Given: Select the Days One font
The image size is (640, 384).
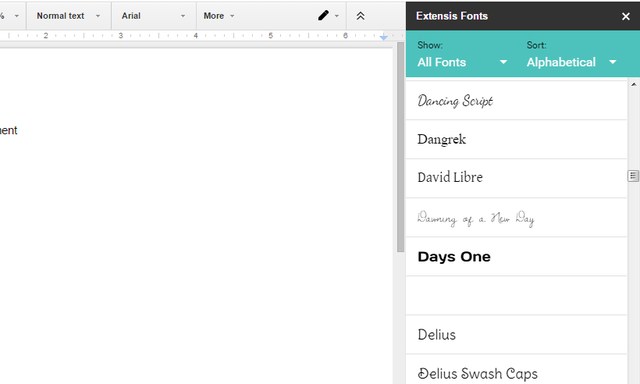Looking at the screenshot, I should click(x=516, y=257).
